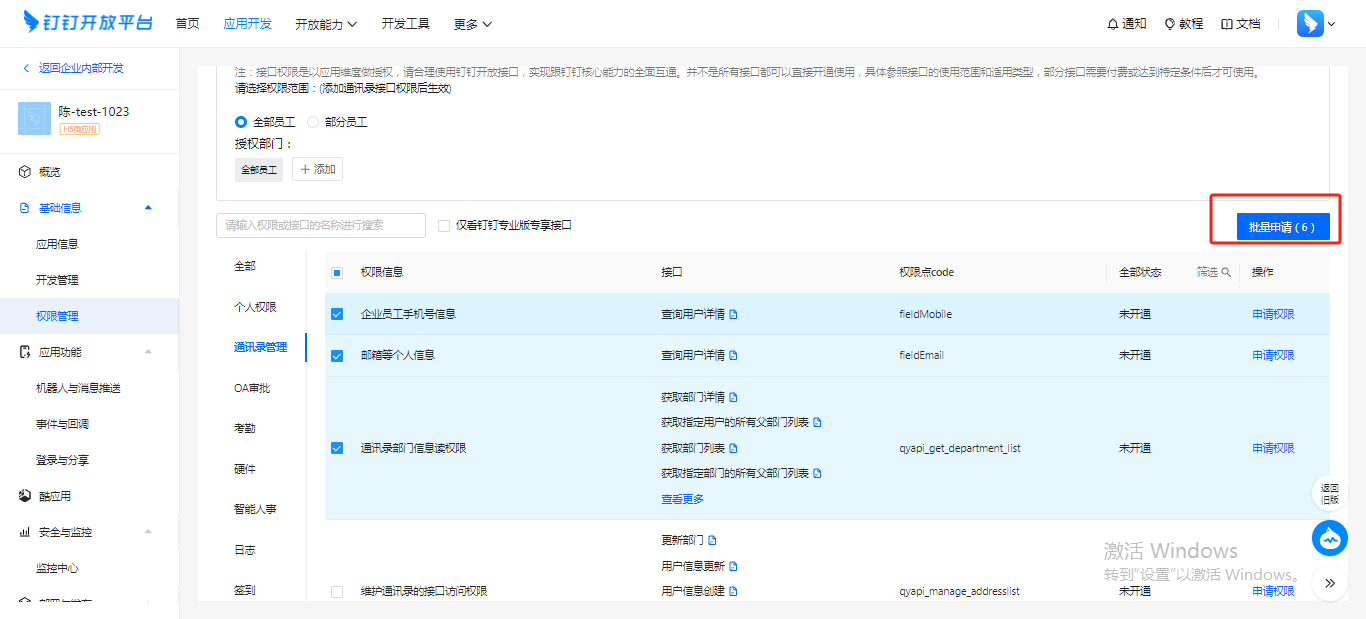
Task: Open the 开放能力 dropdown menu
Action: [324, 24]
